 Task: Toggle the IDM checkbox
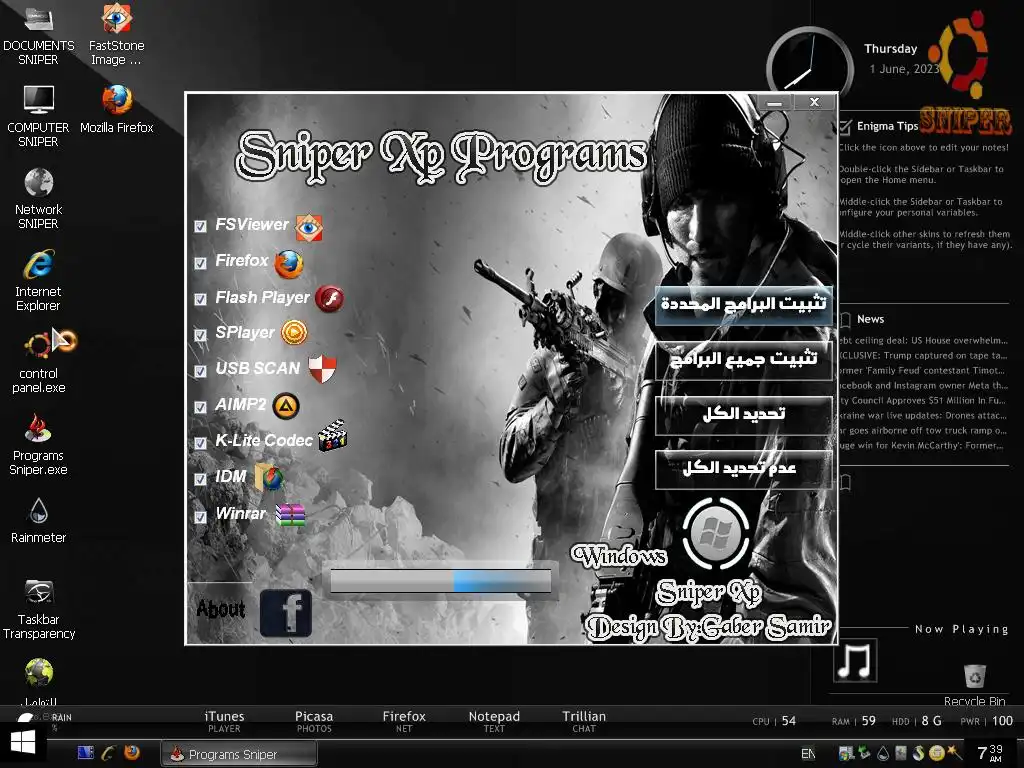pyautogui.click(x=200, y=479)
